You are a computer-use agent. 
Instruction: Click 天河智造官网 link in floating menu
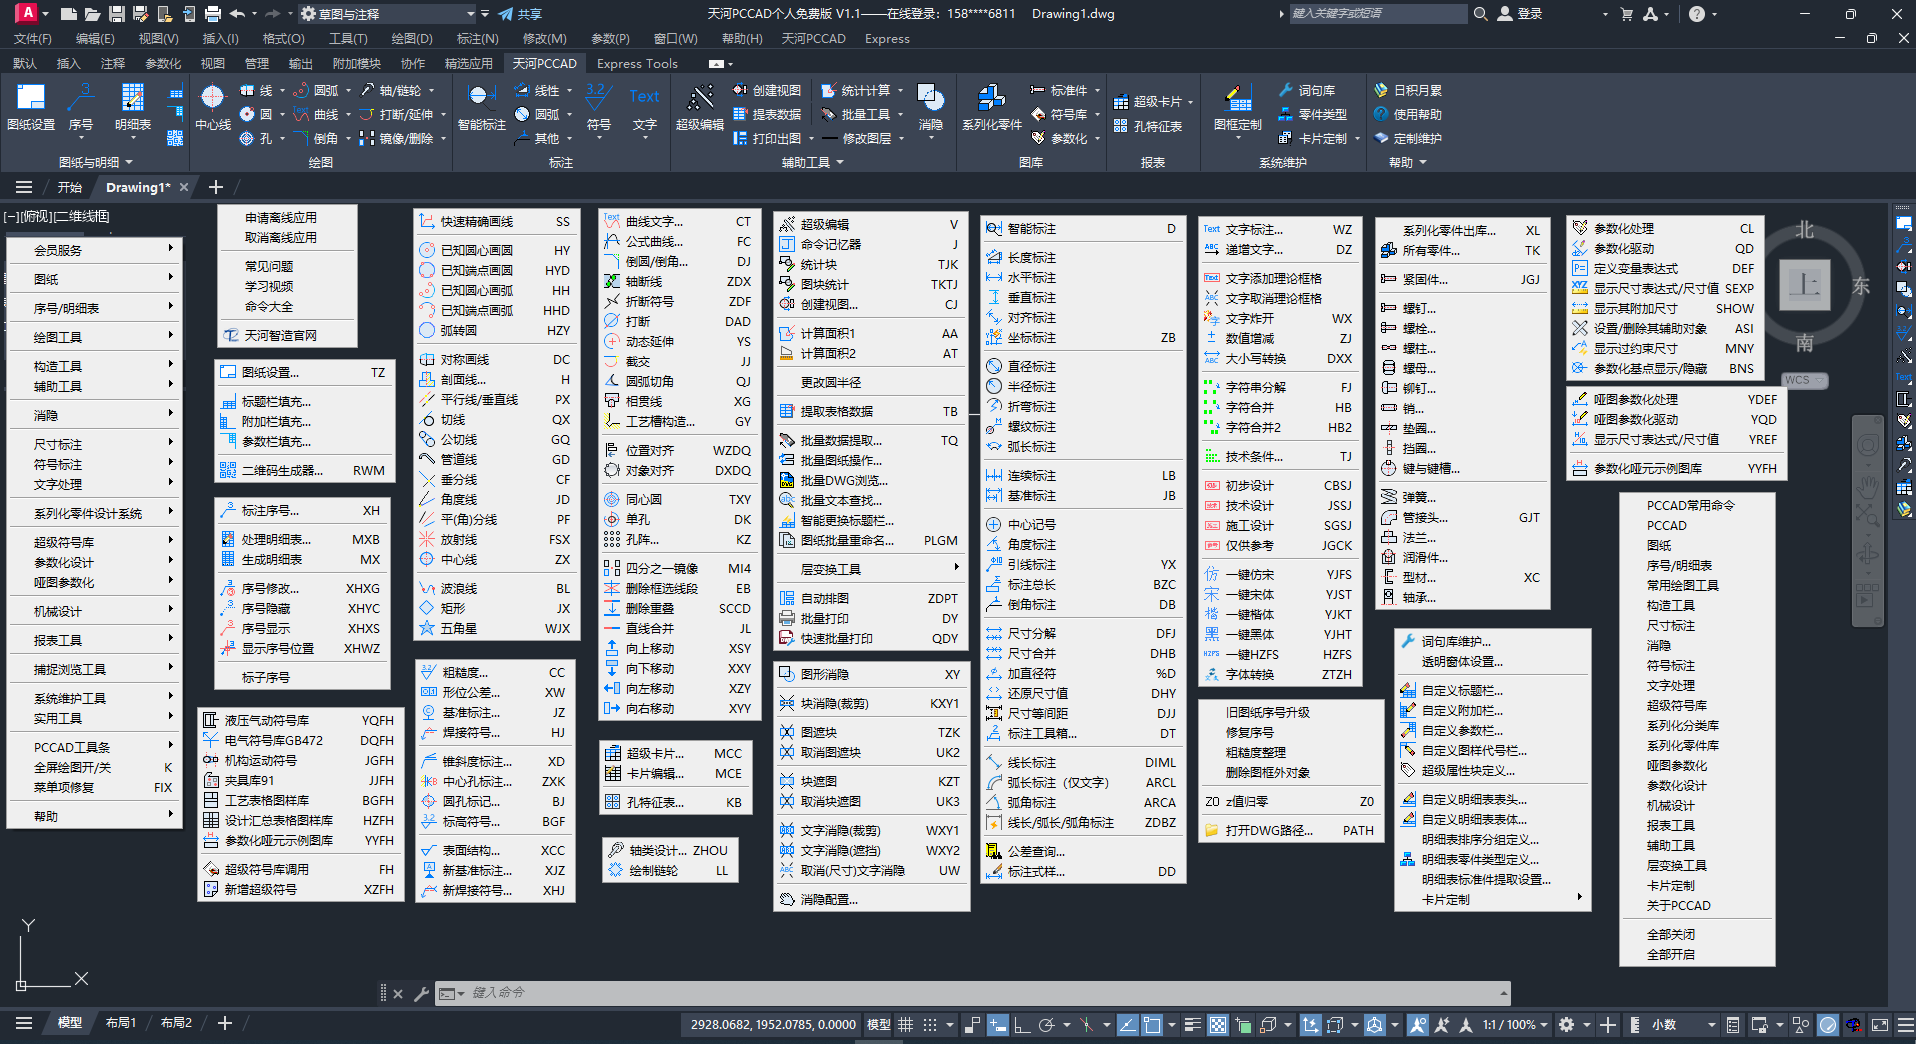[x=280, y=335]
